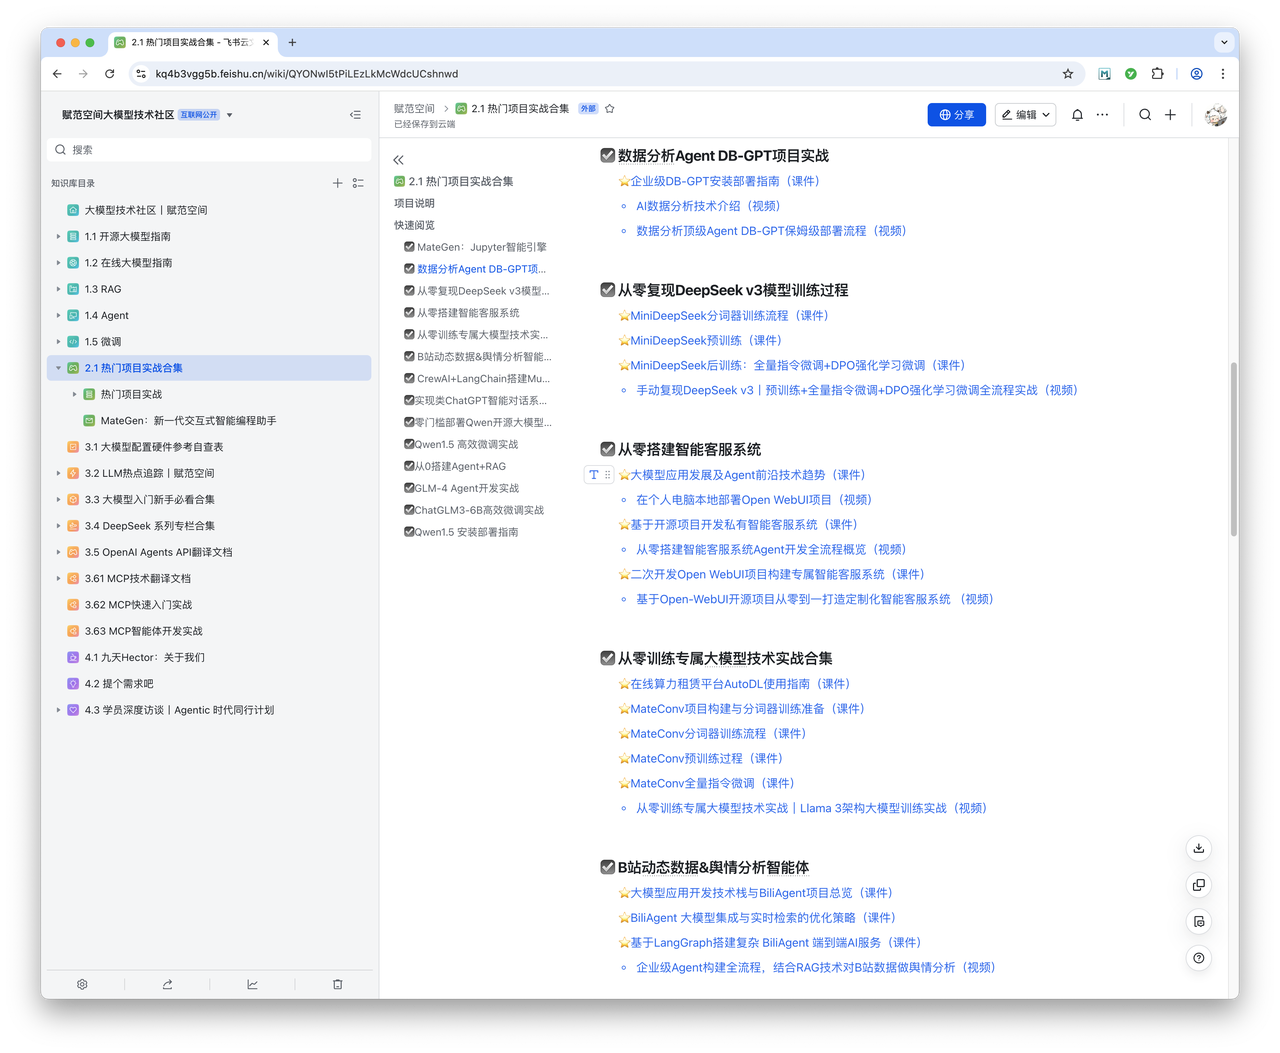Expand the 3.4 DeepSeek 系列专栏合集 node
1280x1053 pixels.
click(x=58, y=526)
